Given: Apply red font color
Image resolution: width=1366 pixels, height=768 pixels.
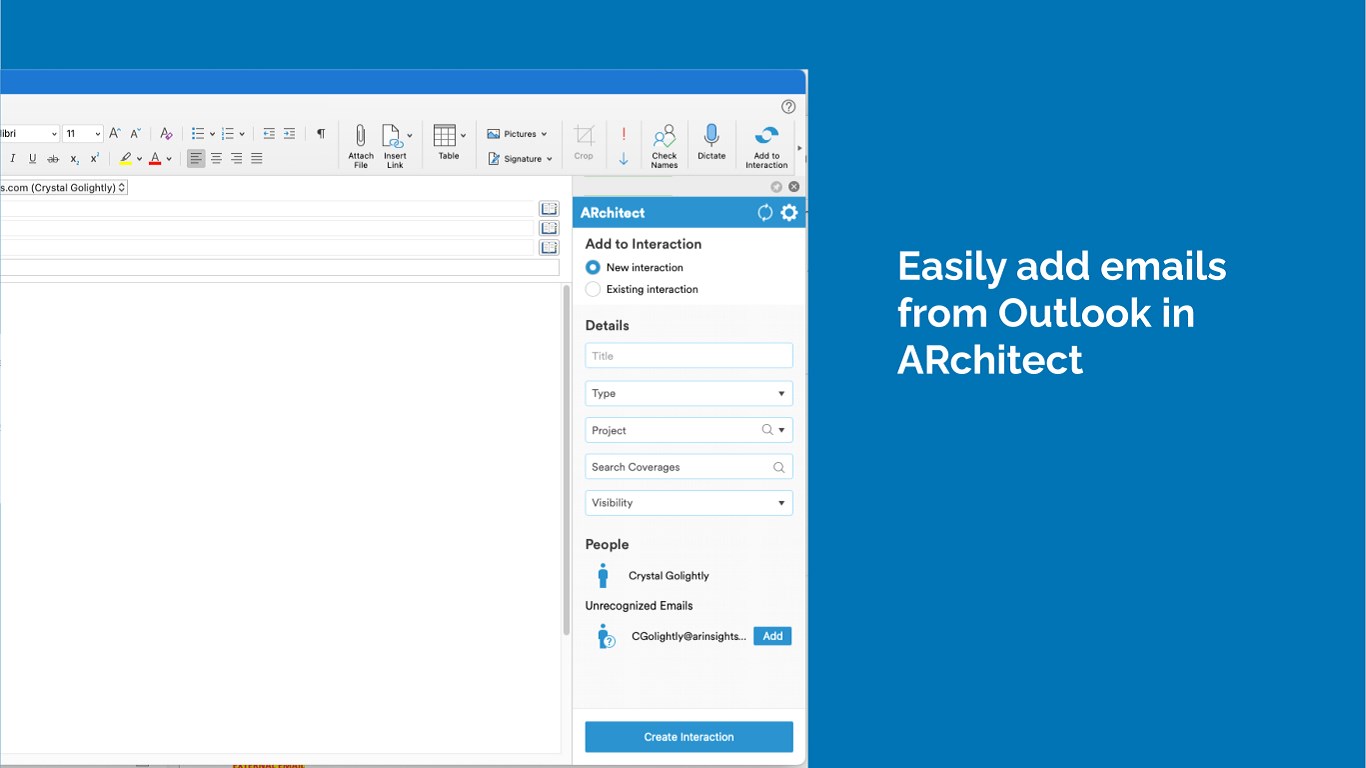Looking at the screenshot, I should tap(155, 158).
